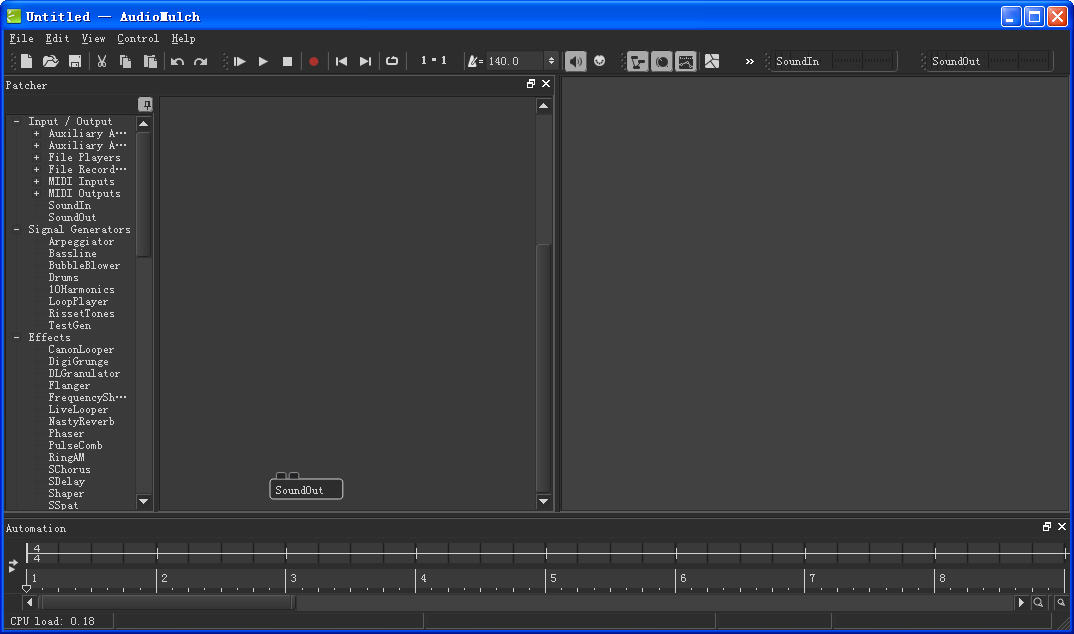
Task: Save the document with the floppy icon
Action: pyautogui.click(x=75, y=61)
